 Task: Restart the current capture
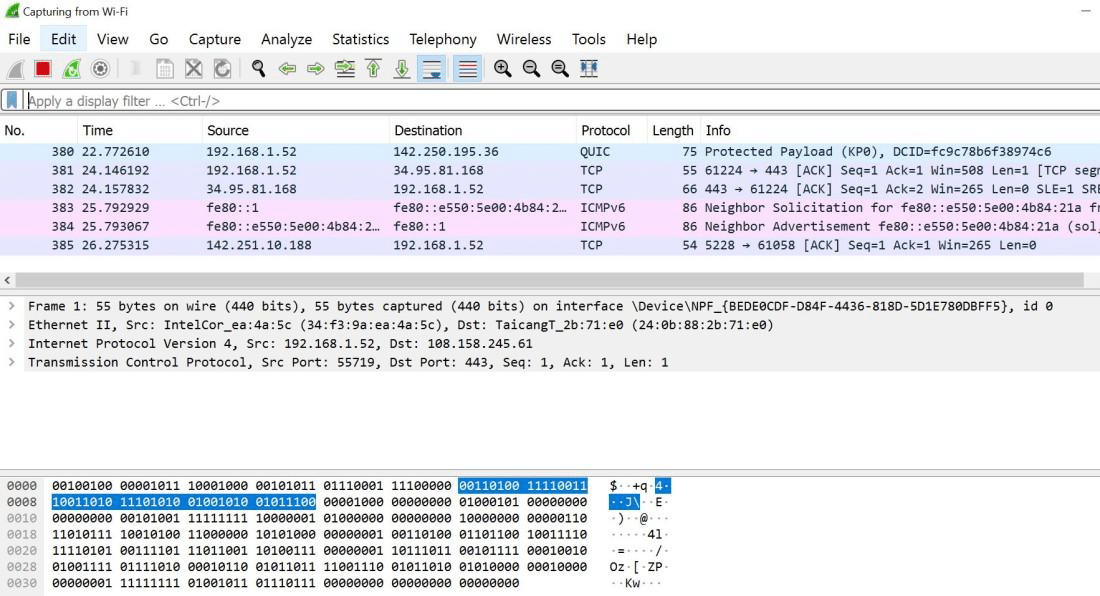tap(71, 69)
